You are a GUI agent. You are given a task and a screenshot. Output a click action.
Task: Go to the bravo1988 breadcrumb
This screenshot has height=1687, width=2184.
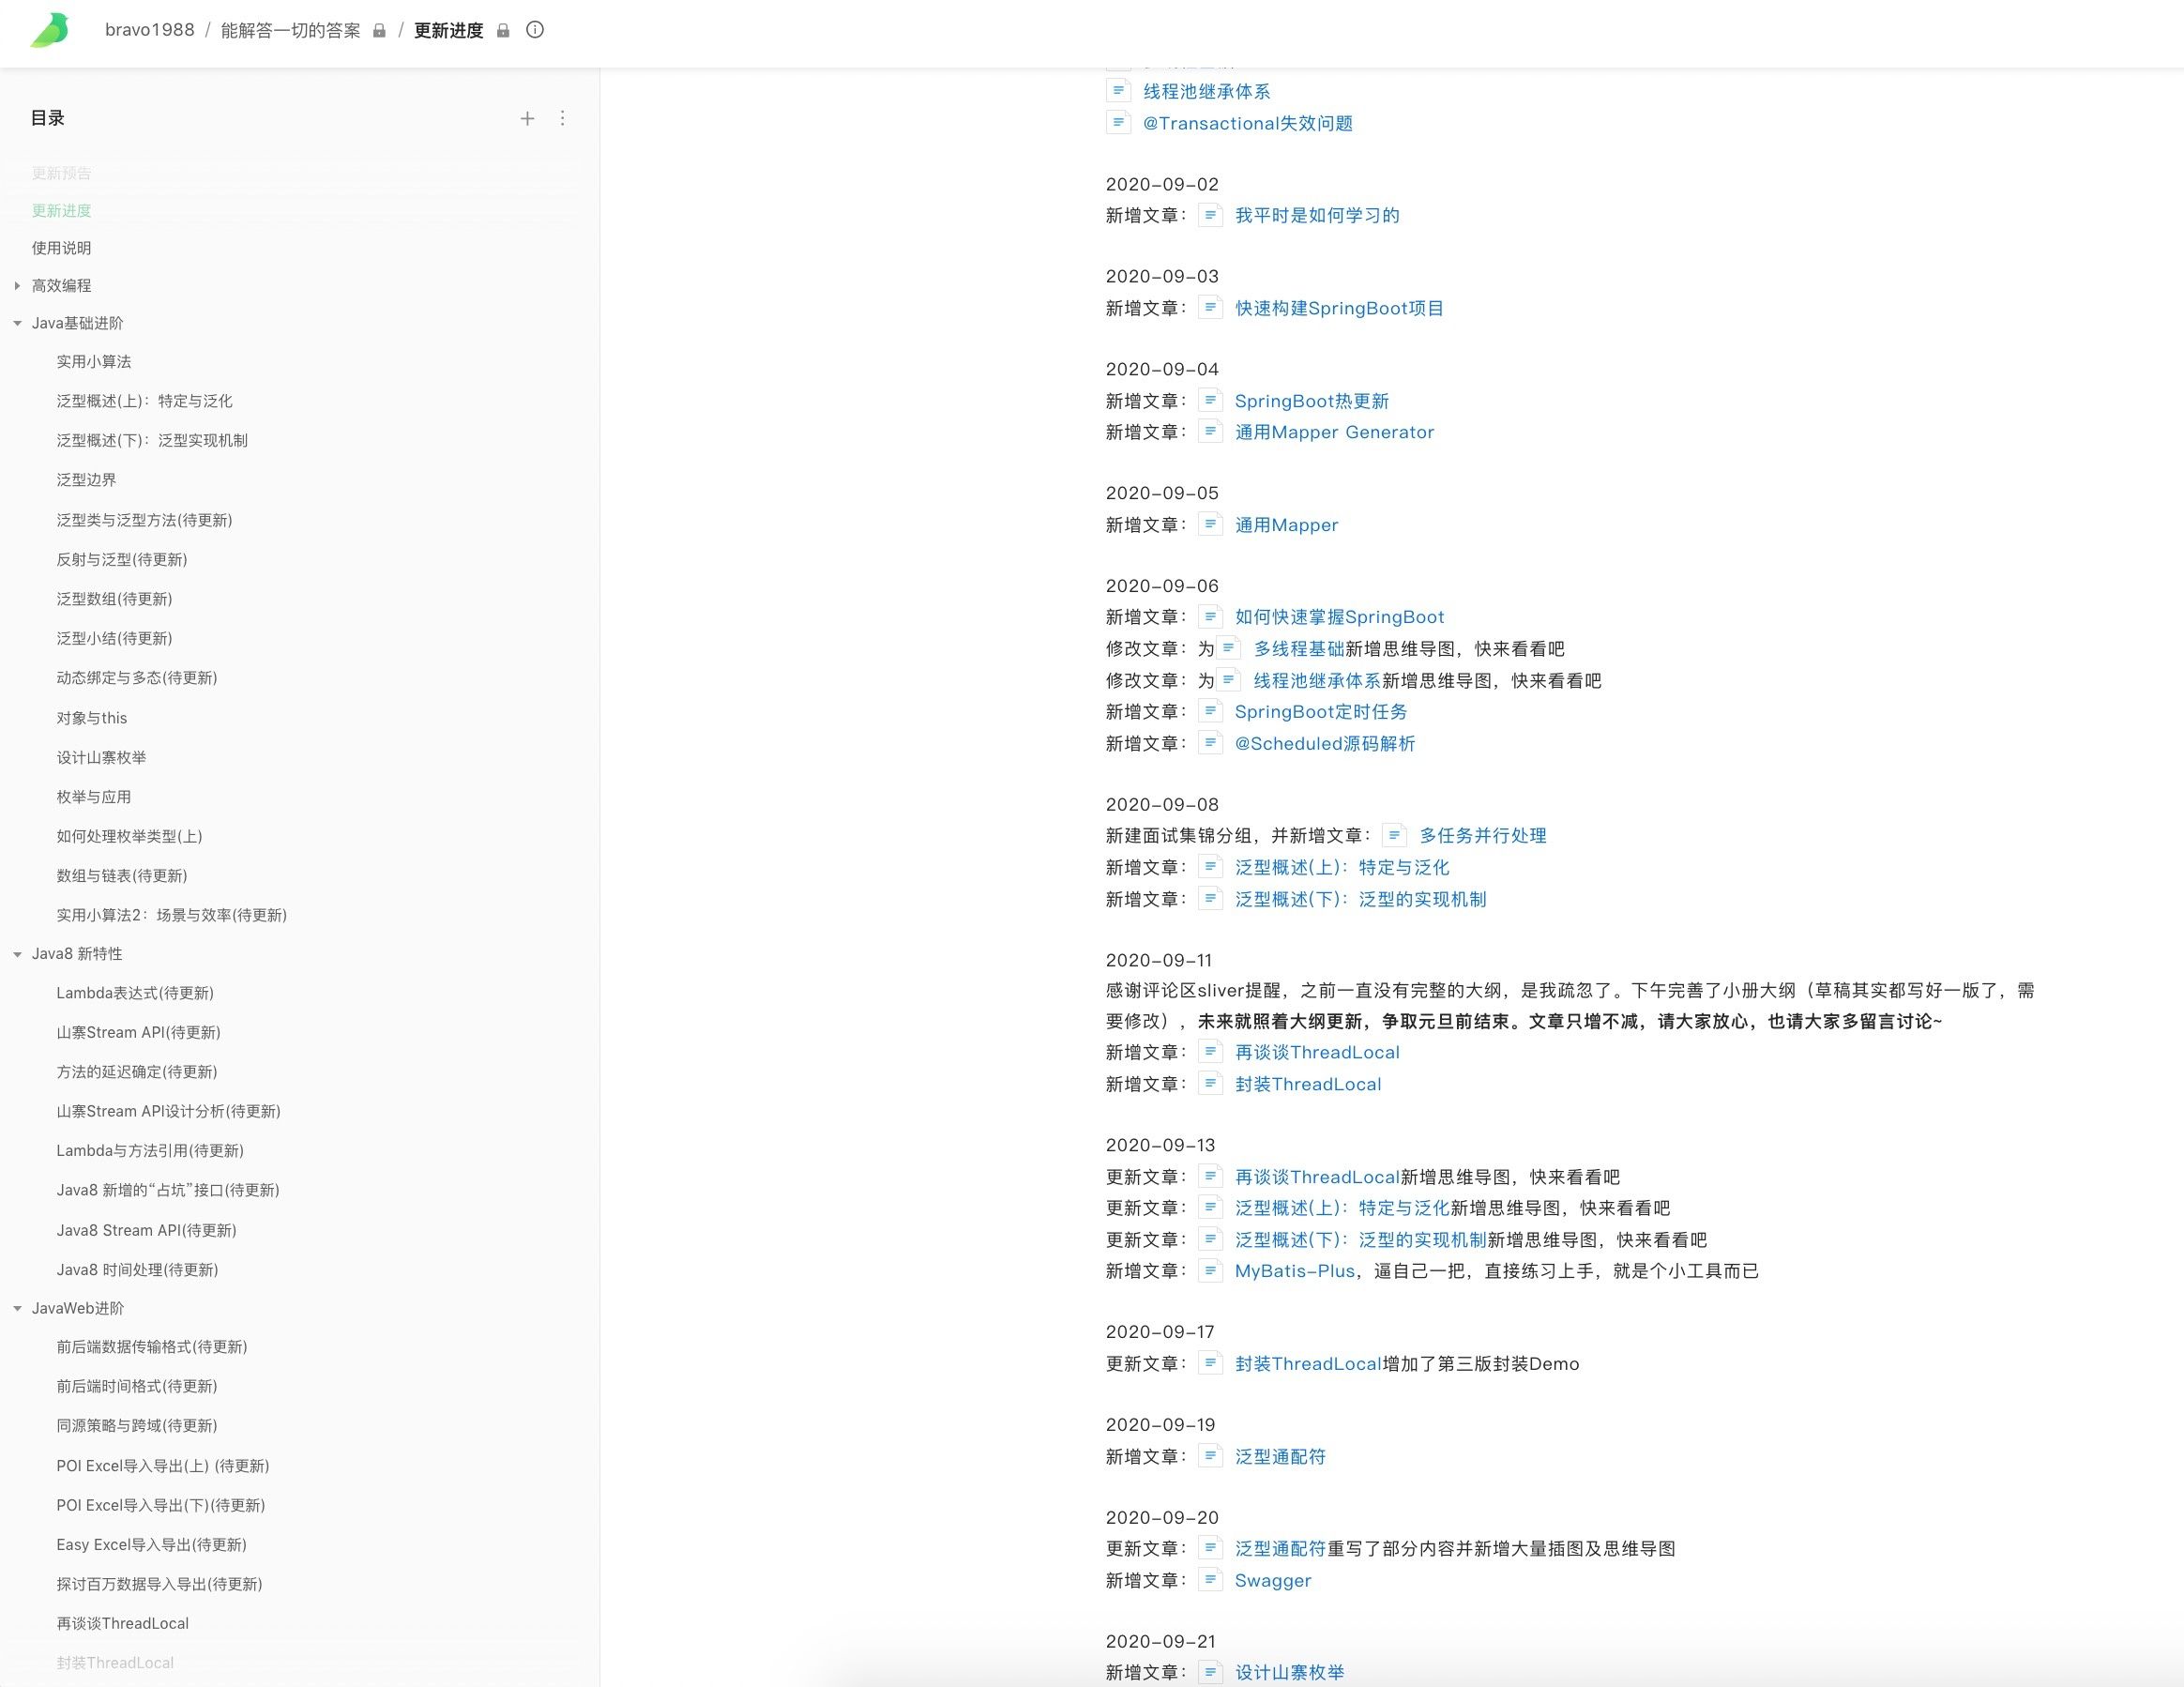150,30
